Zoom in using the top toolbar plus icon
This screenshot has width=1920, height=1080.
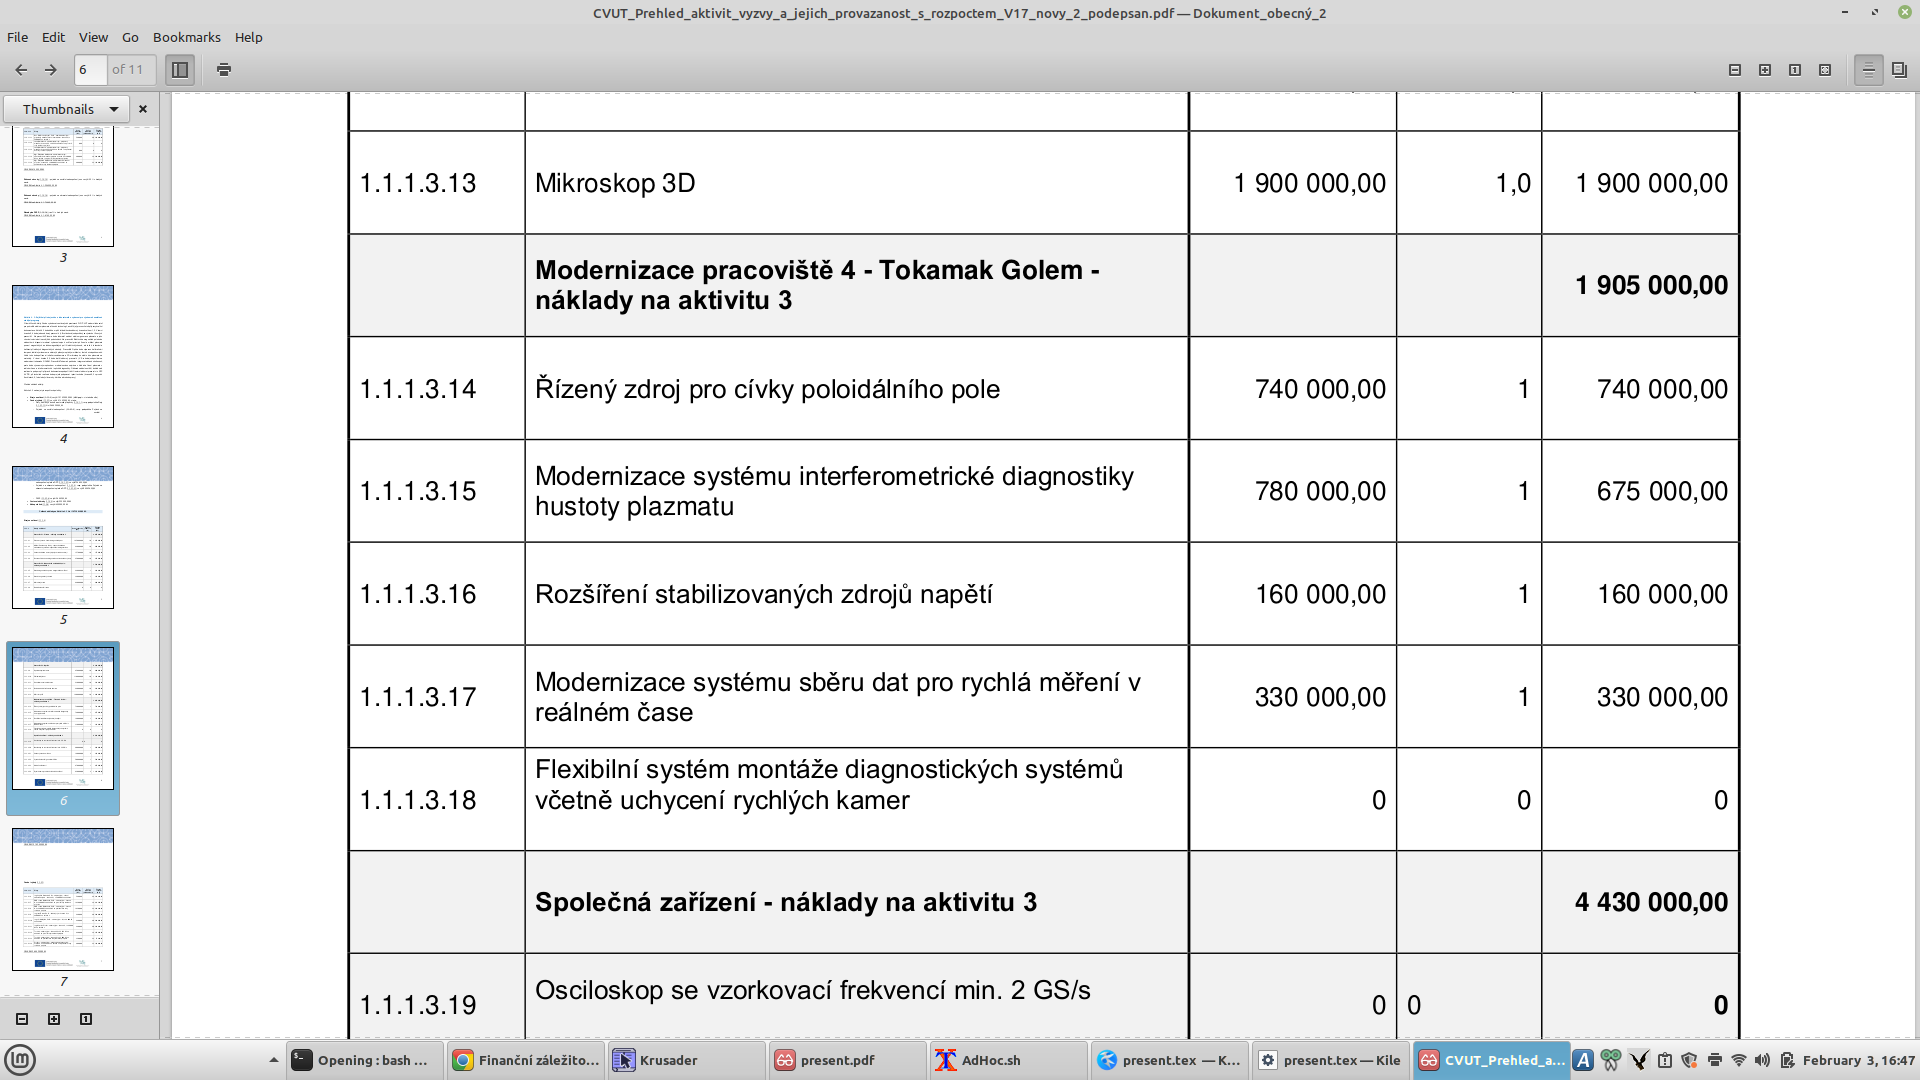[x=1765, y=70]
